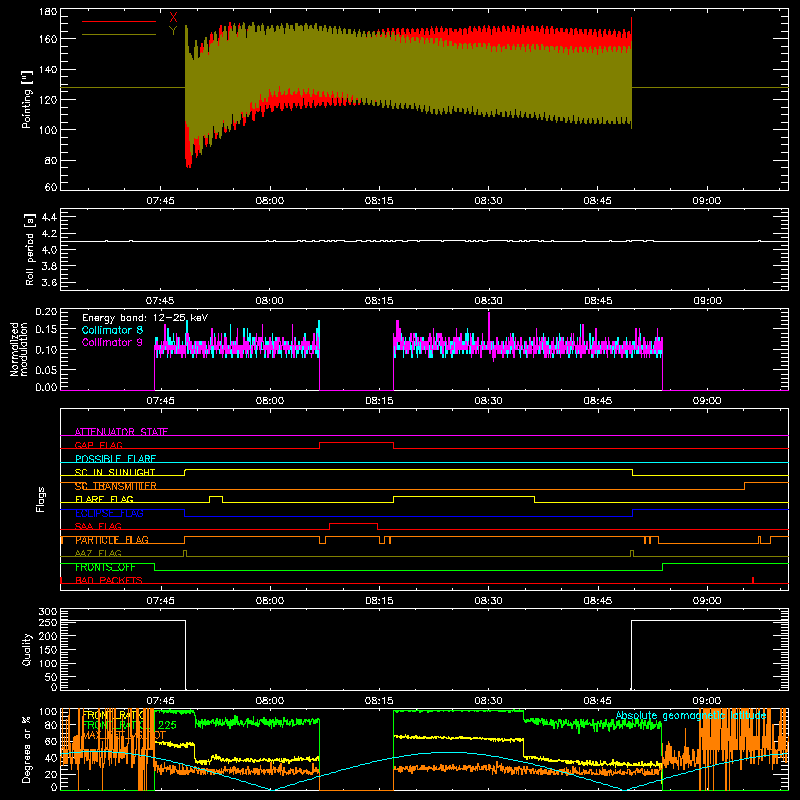Click the Roll period [s] axis title

[x=29, y=249]
